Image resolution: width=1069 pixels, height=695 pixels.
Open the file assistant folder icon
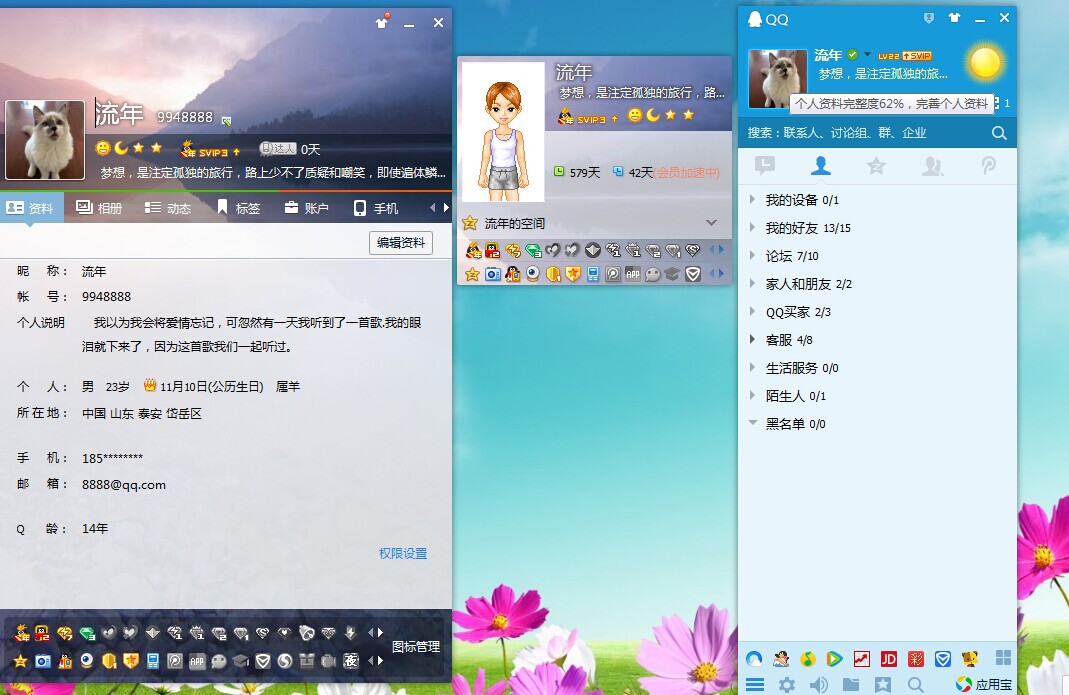click(x=851, y=684)
